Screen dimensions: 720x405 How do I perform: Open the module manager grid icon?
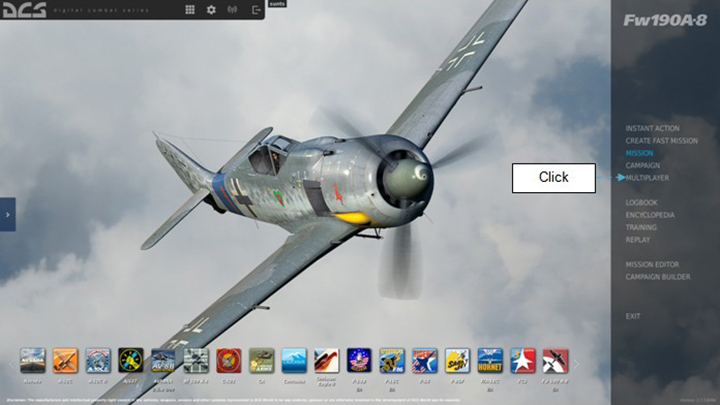(x=190, y=9)
